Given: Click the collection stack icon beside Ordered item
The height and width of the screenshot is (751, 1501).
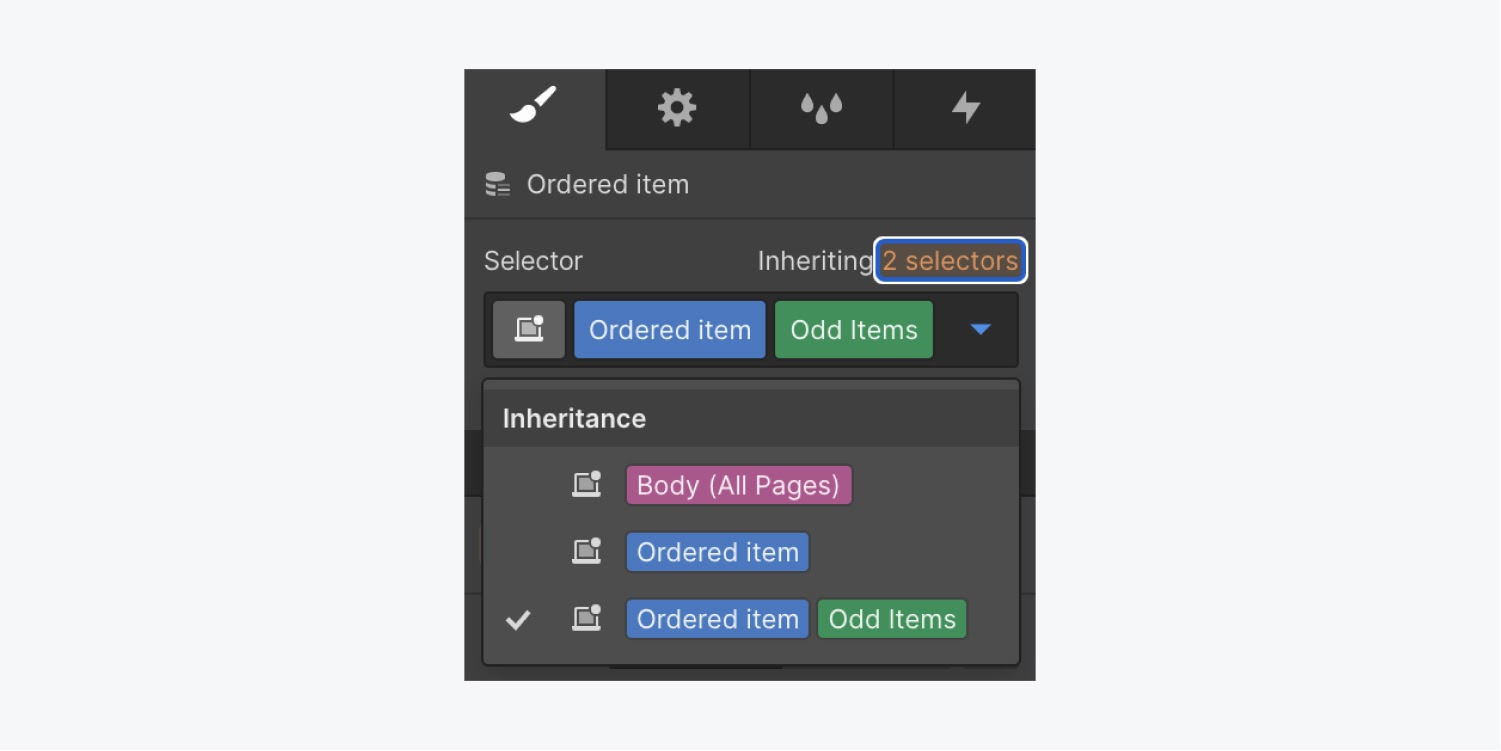Looking at the screenshot, I should tap(497, 184).
